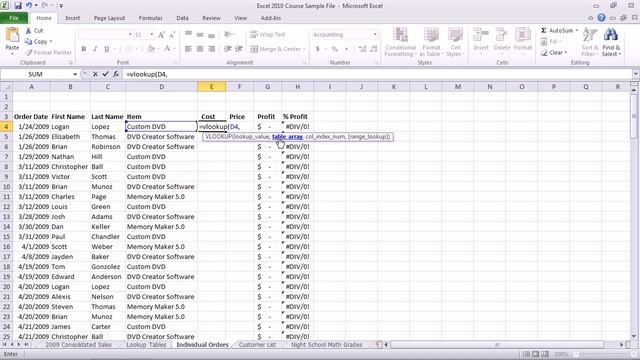The height and width of the screenshot is (360, 640).
Task: Click the AutoSum sigma icon
Action: tap(544, 31)
